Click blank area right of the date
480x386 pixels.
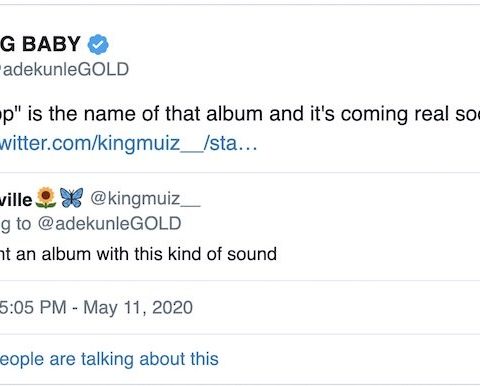point(333,307)
